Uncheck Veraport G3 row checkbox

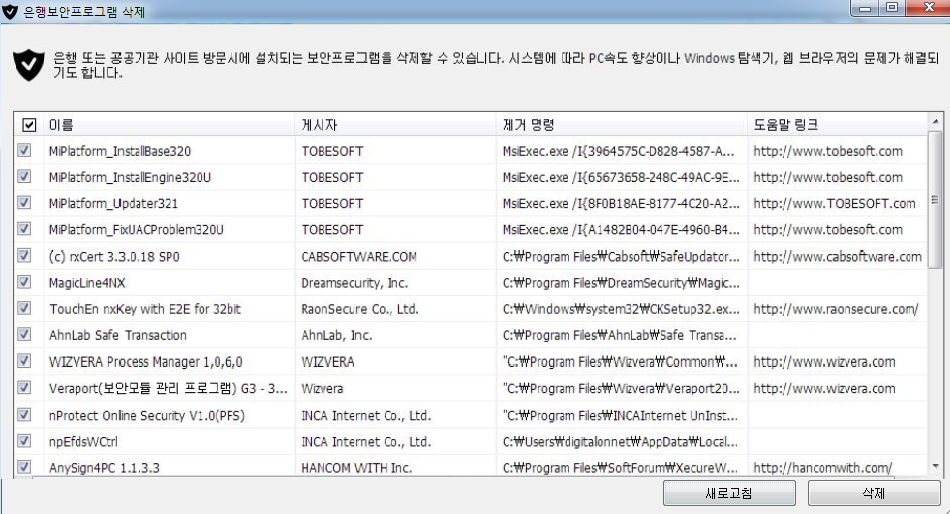coord(24,388)
